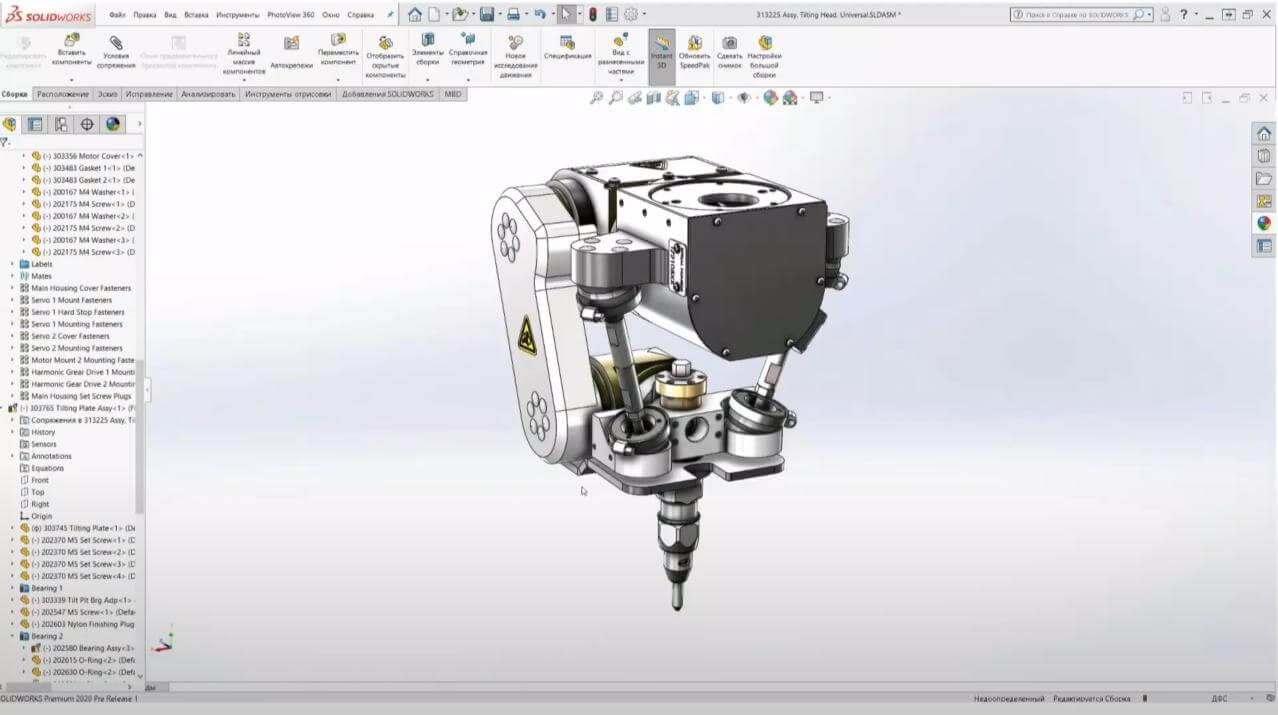The height and width of the screenshot is (715, 1278).
Task: Open the File Explorer folder in task pane
Action: 1264,178
